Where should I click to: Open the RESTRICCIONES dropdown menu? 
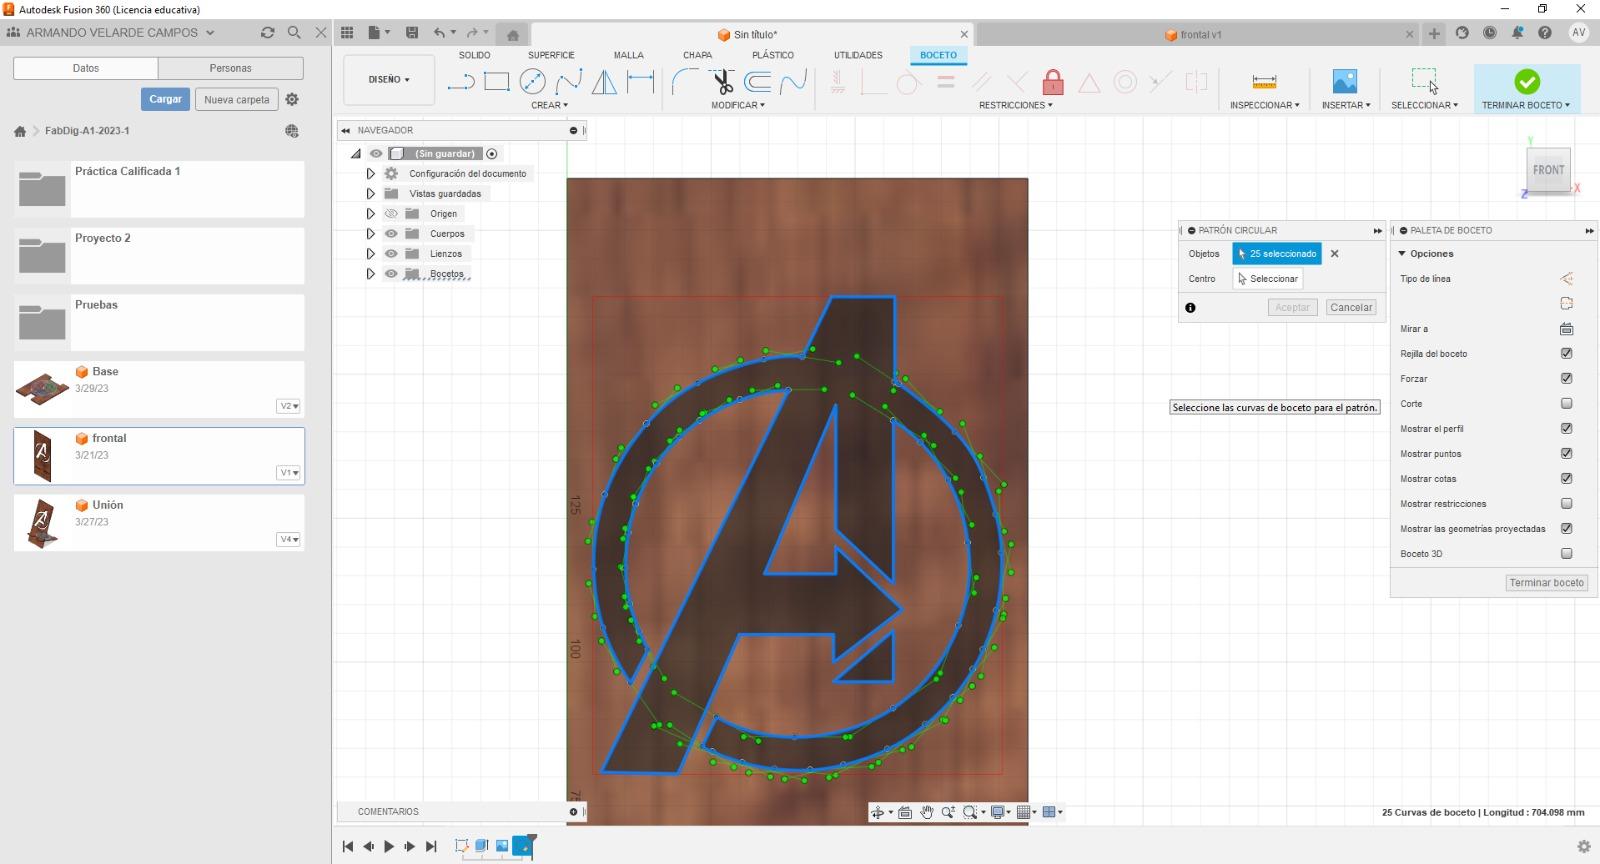click(x=1015, y=105)
